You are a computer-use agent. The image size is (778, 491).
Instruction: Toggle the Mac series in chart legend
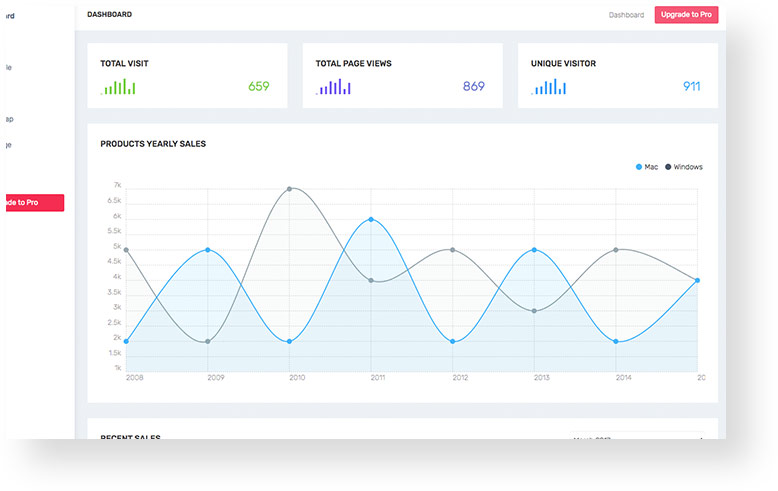click(647, 167)
